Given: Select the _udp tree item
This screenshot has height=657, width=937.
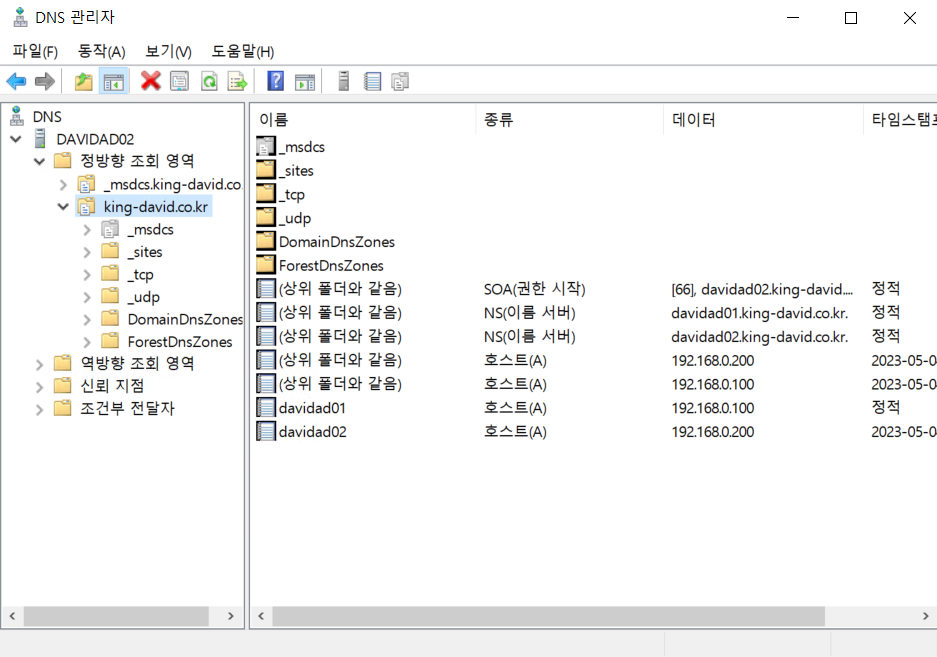Looking at the screenshot, I should coord(143,297).
